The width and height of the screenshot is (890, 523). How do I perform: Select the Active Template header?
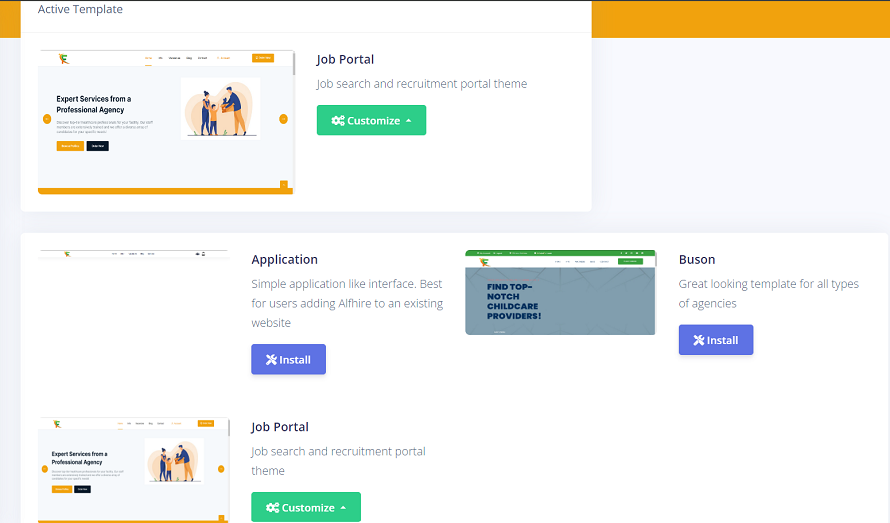click(80, 10)
